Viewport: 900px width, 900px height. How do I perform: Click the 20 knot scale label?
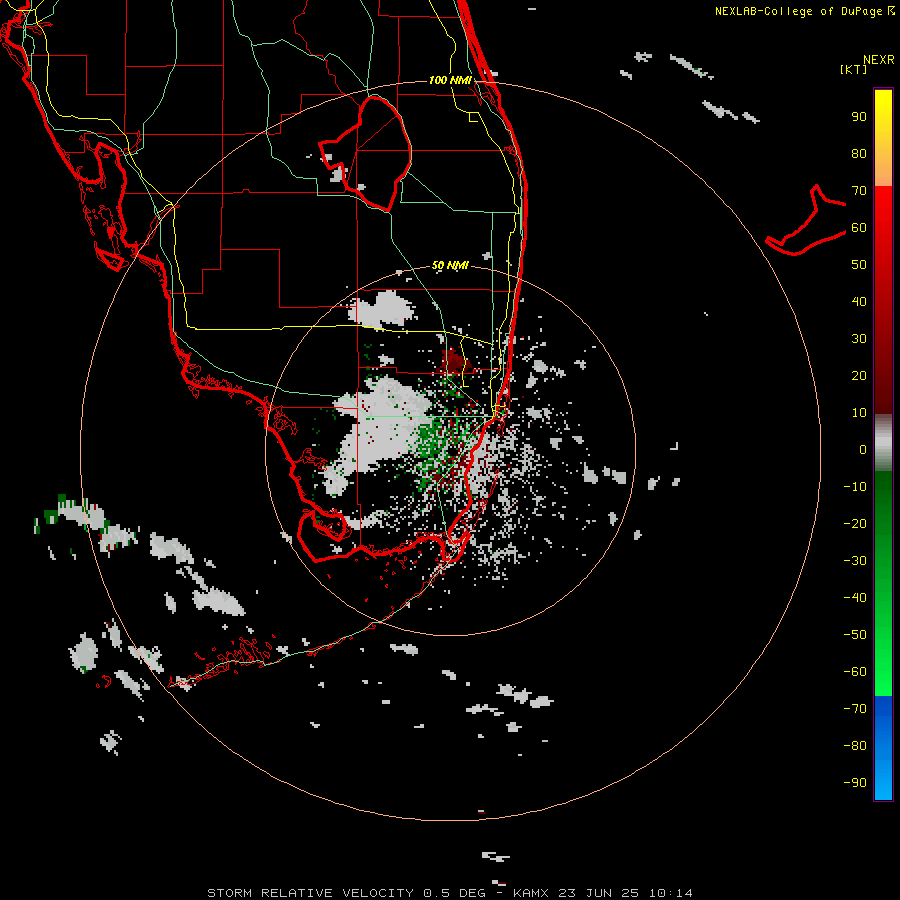(x=859, y=376)
